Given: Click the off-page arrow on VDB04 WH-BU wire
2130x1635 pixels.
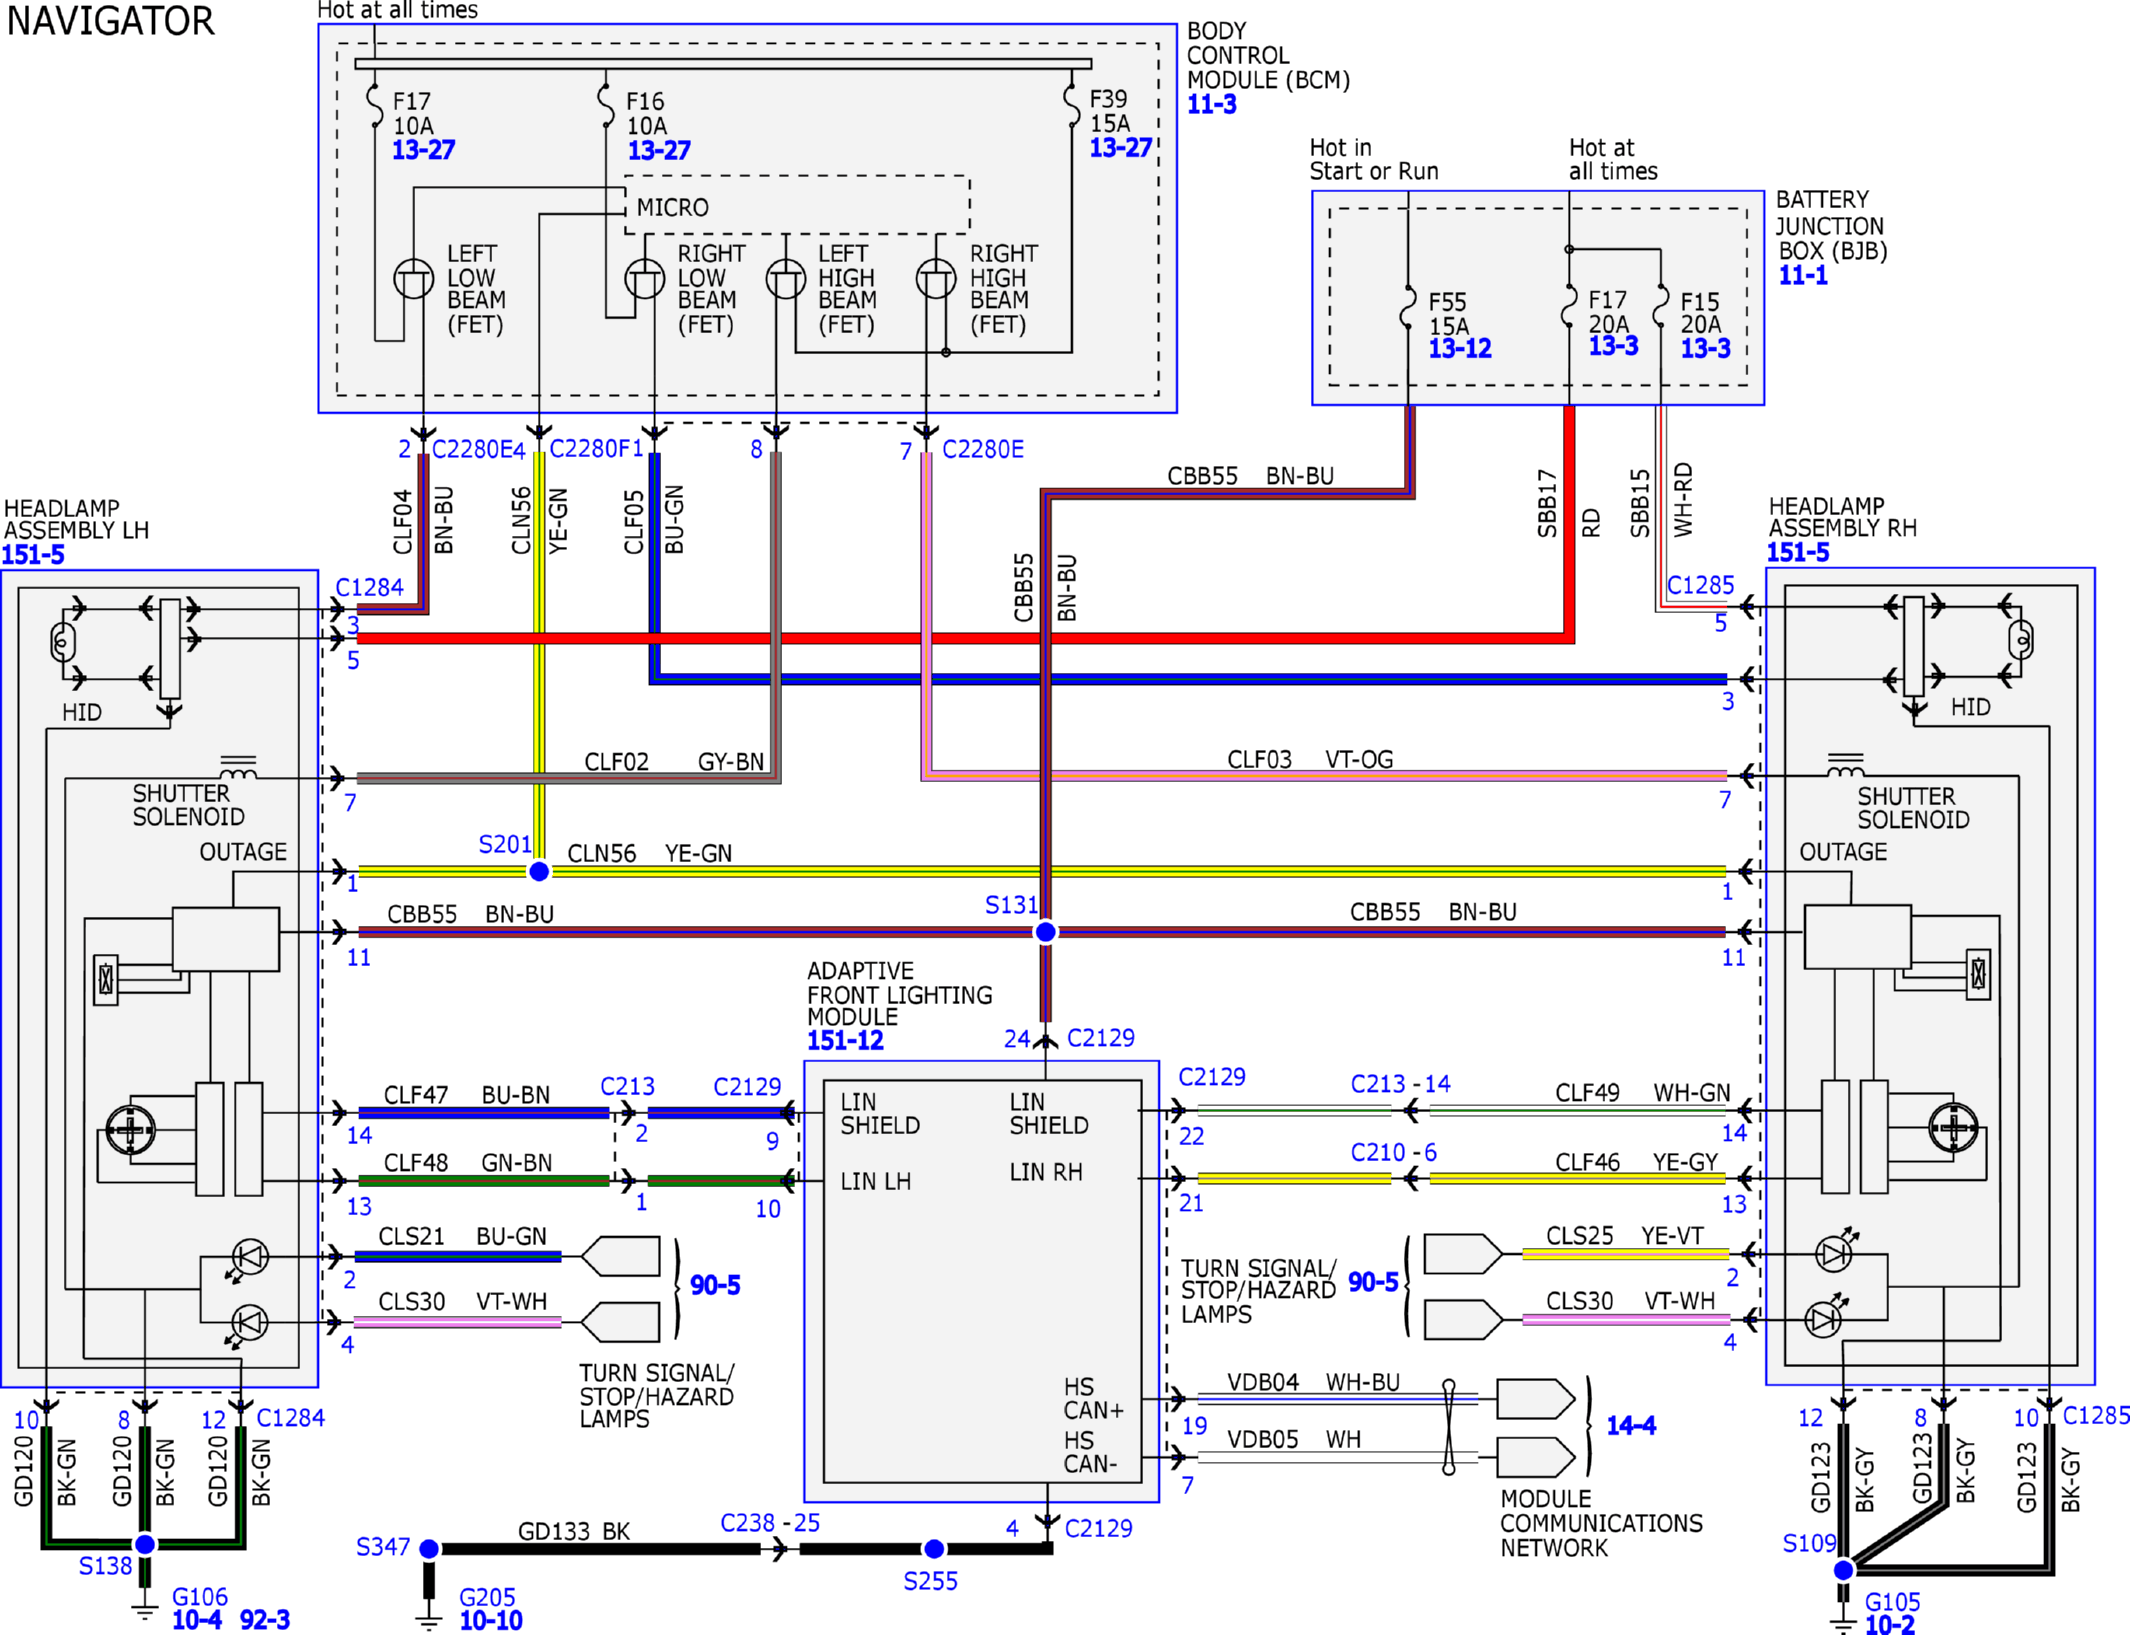Looking at the screenshot, I should pos(1536,1399).
